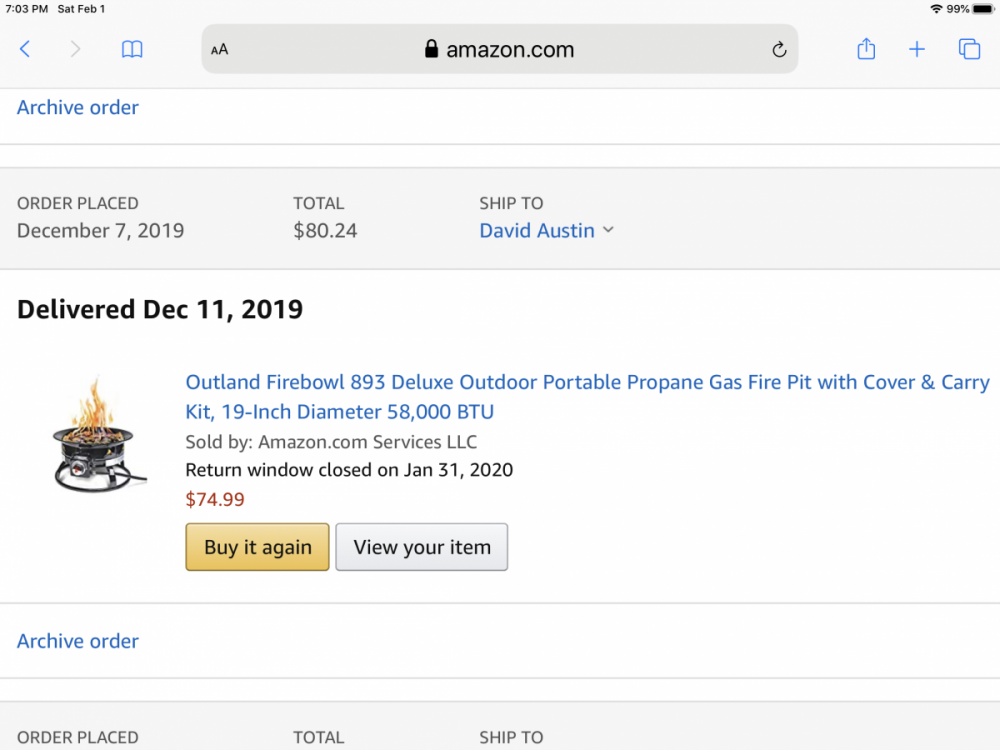Tap the amazon.com address field
The width and height of the screenshot is (1000, 750).
pos(510,50)
